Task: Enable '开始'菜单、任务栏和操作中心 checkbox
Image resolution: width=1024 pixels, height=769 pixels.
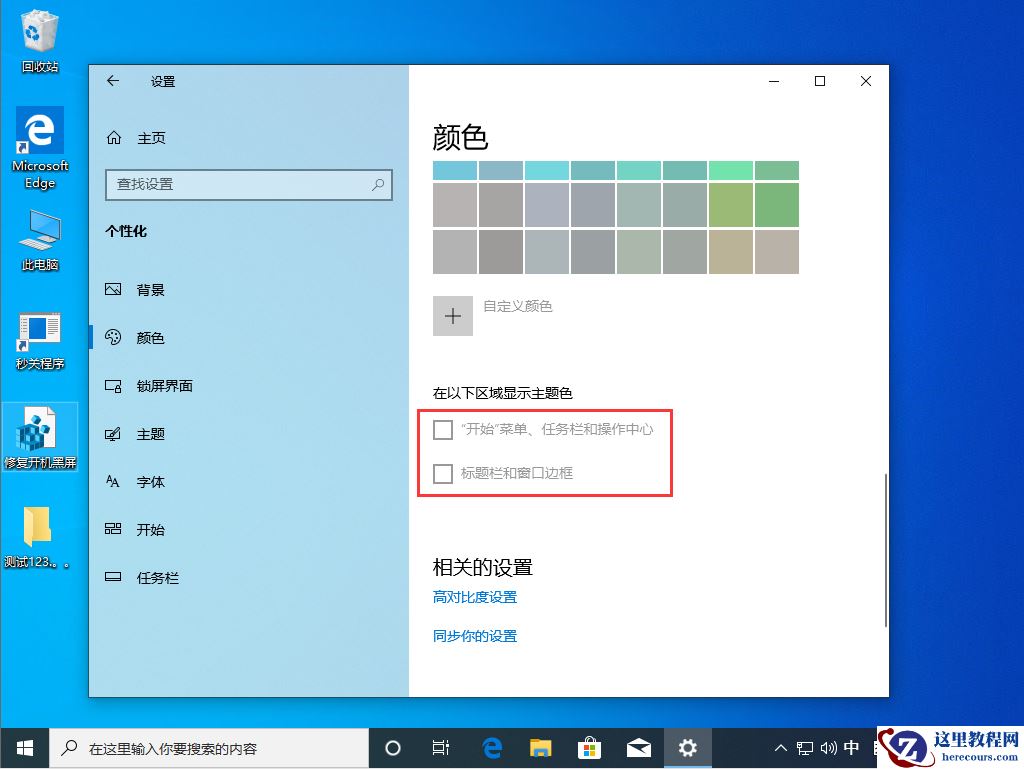Action: [443, 429]
